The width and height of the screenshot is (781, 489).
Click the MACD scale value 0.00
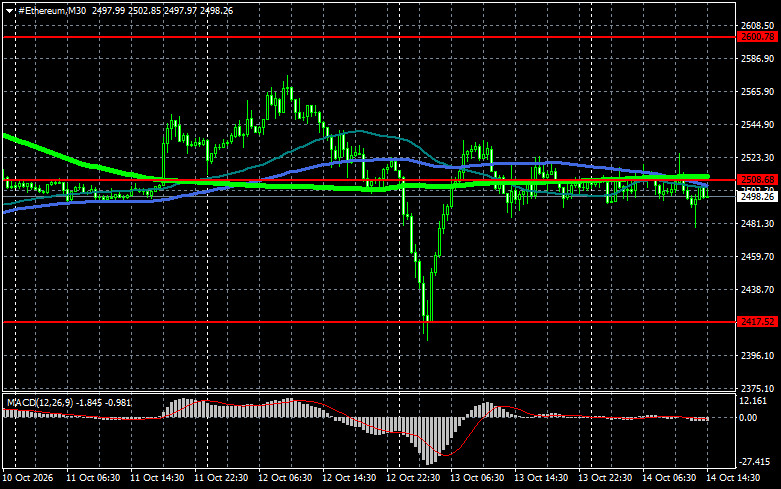(748, 418)
